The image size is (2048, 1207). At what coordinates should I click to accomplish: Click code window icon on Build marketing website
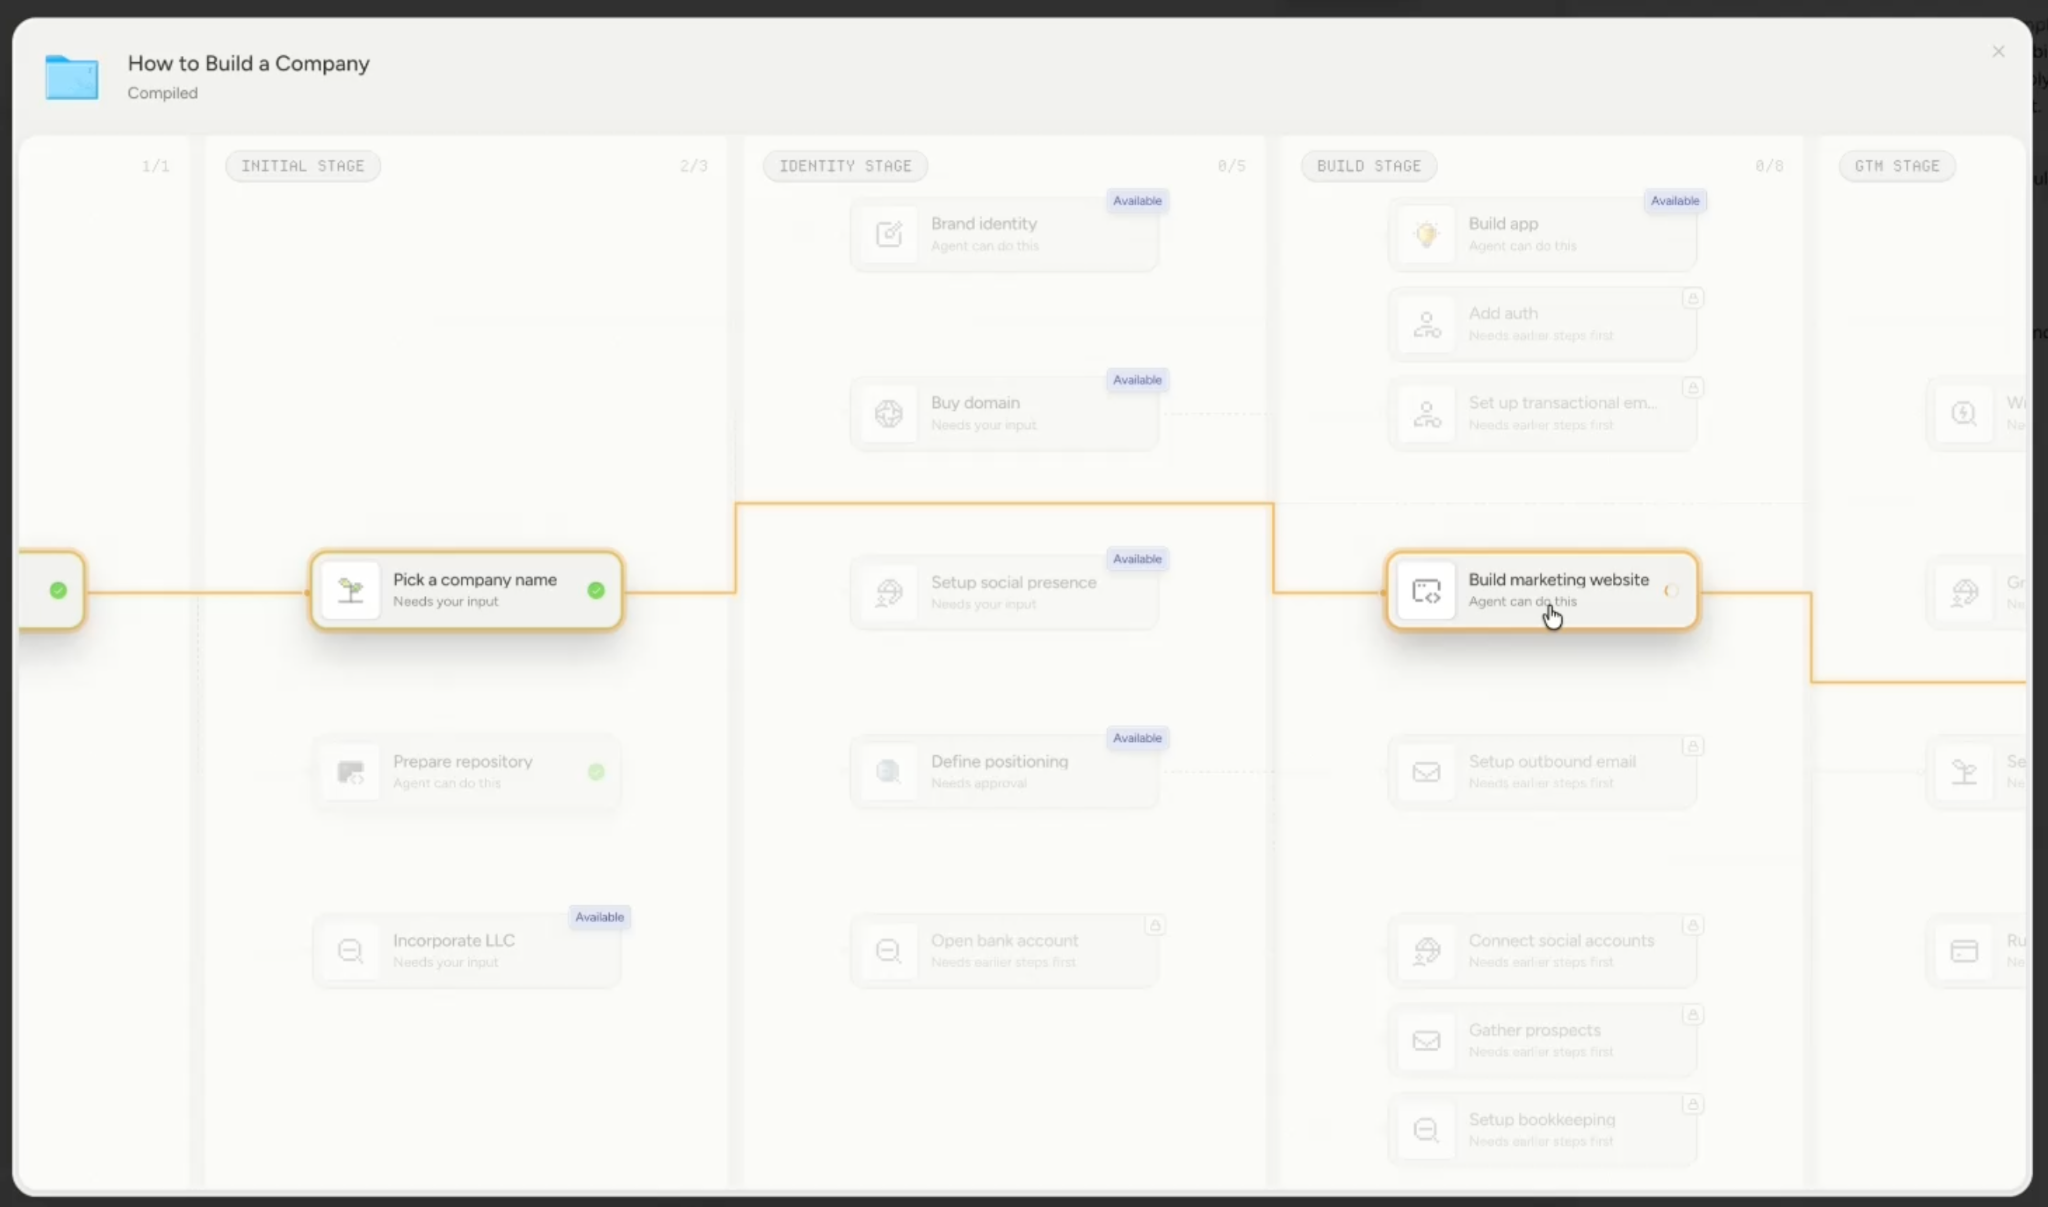click(1427, 591)
